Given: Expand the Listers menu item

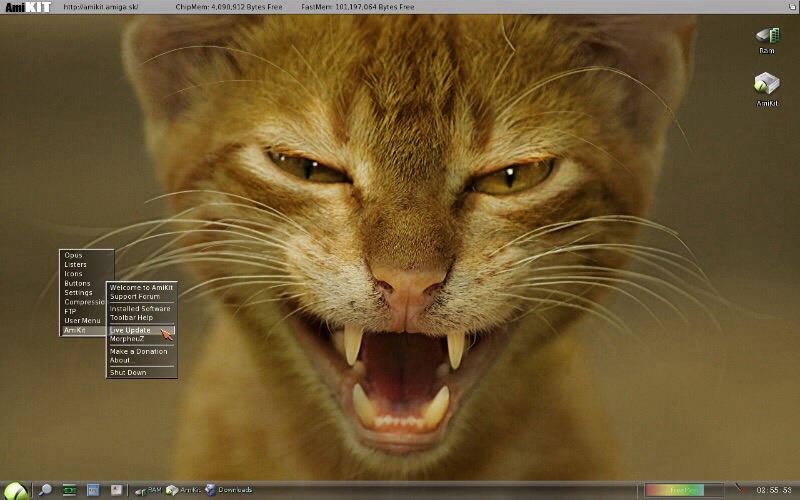Looking at the screenshot, I should point(76,265).
